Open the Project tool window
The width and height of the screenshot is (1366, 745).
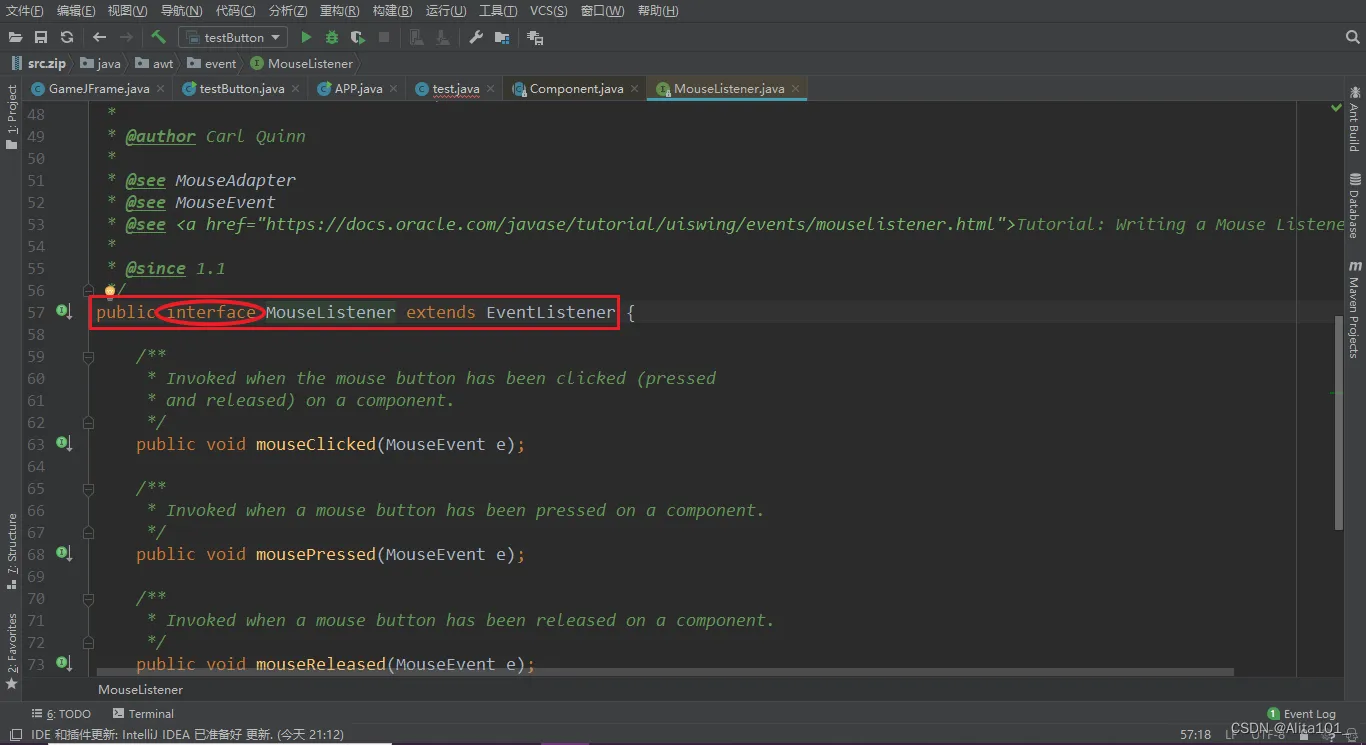coord(12,116)
